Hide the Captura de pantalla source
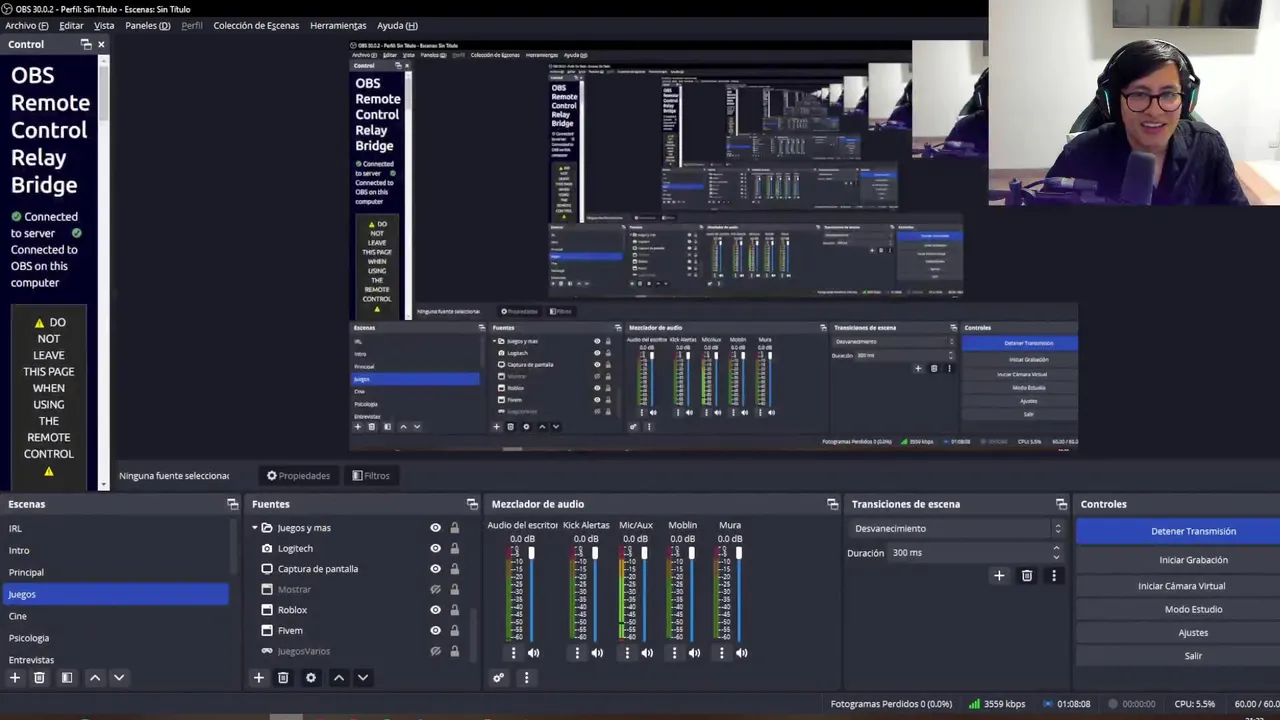This screenshot has width=1280, height=720. point(435,569)
